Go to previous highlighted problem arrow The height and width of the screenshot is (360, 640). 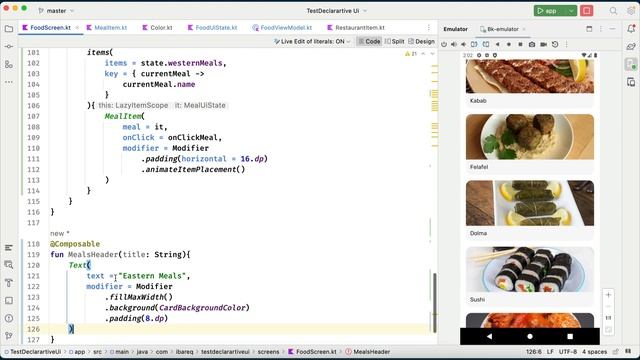coord(423,53)
